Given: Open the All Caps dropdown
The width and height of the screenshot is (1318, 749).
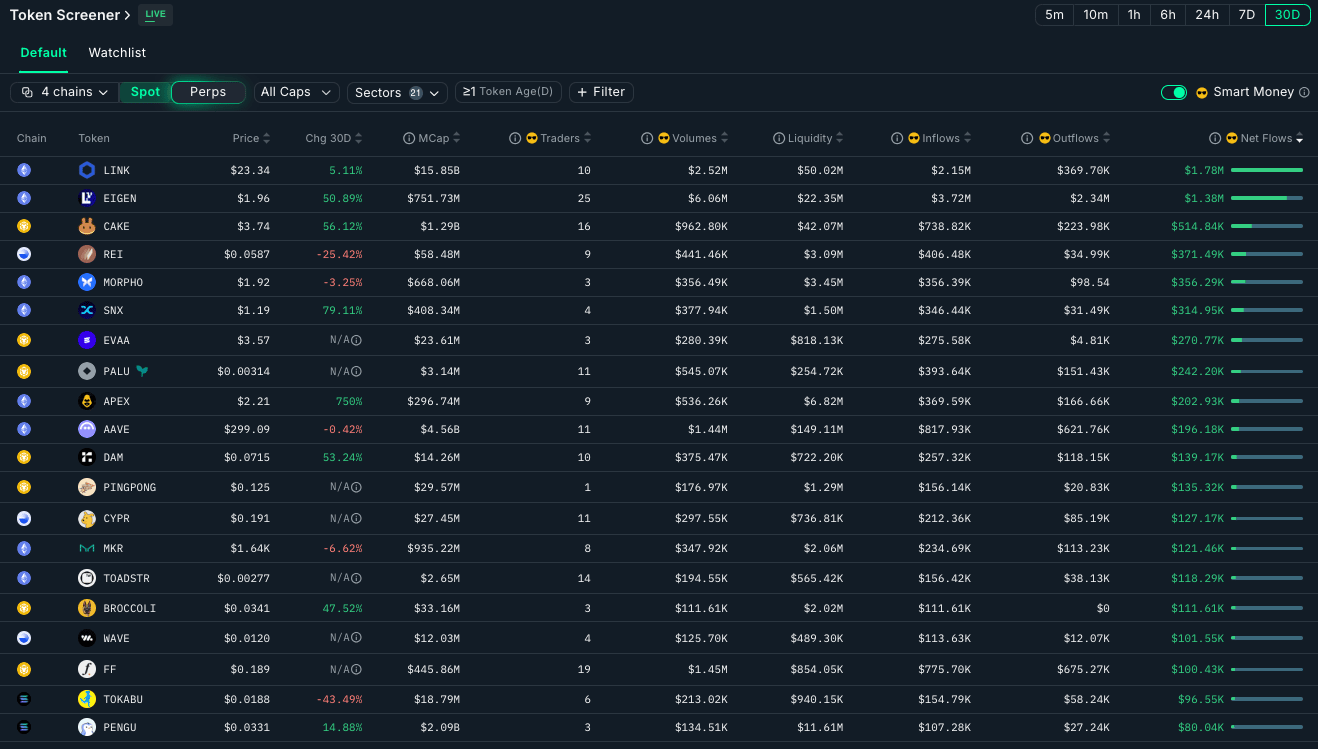Looking at the screenshot, I should coord(296,92).
